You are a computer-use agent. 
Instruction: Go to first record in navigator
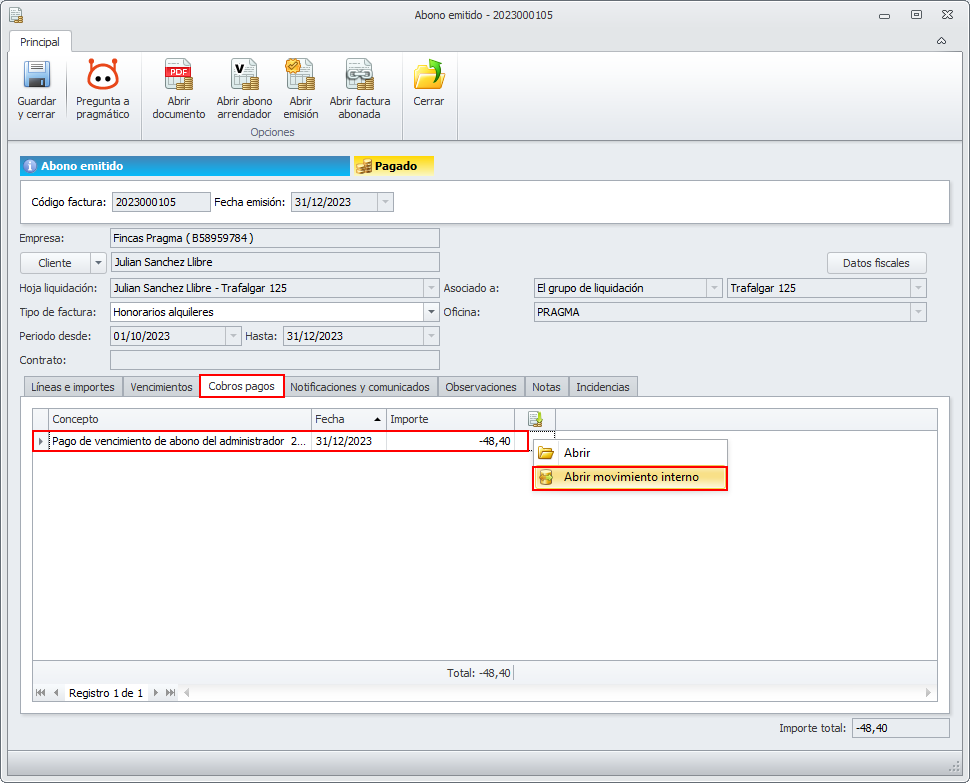(x=40, y=693)
